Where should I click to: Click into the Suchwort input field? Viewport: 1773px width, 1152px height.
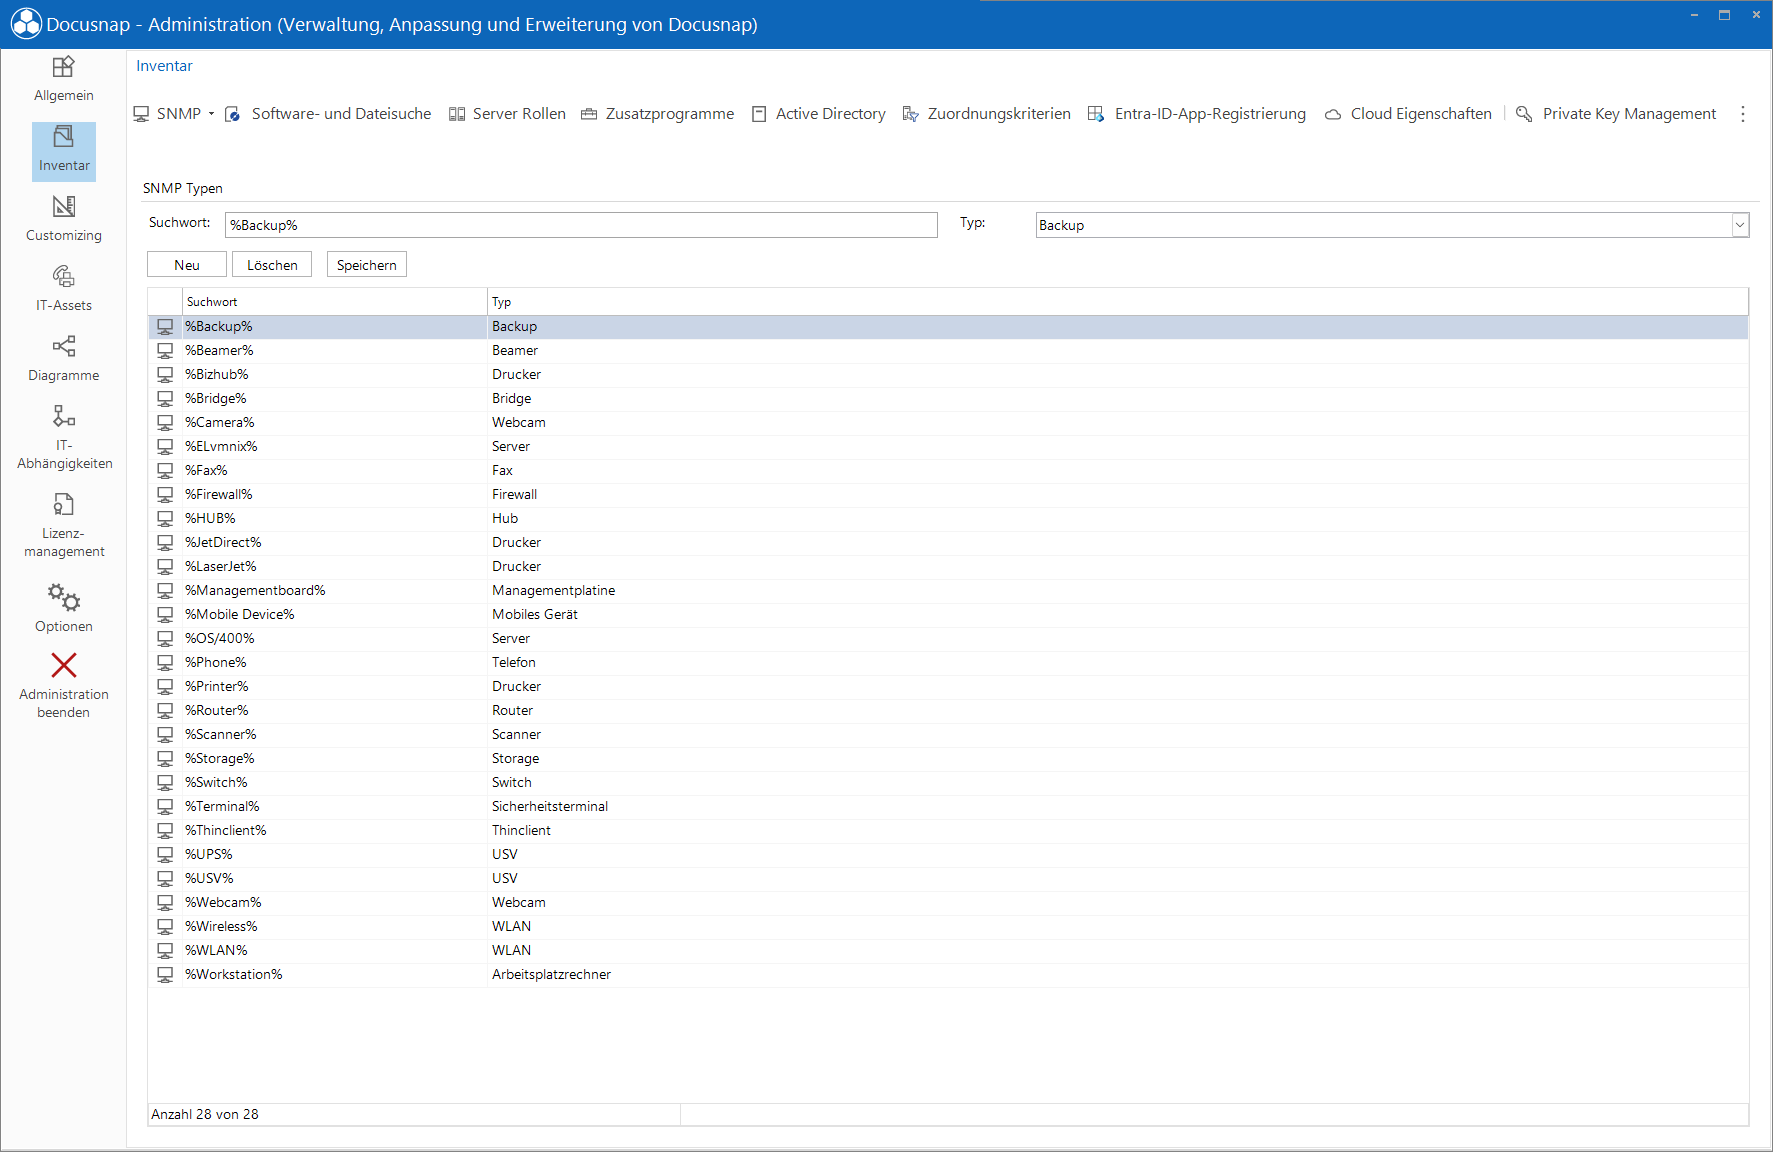pos(581,225)
